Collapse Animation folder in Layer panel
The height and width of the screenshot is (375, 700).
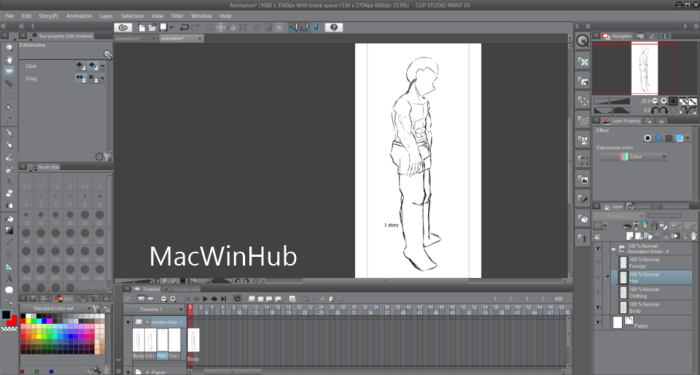(x=613, y=249)
